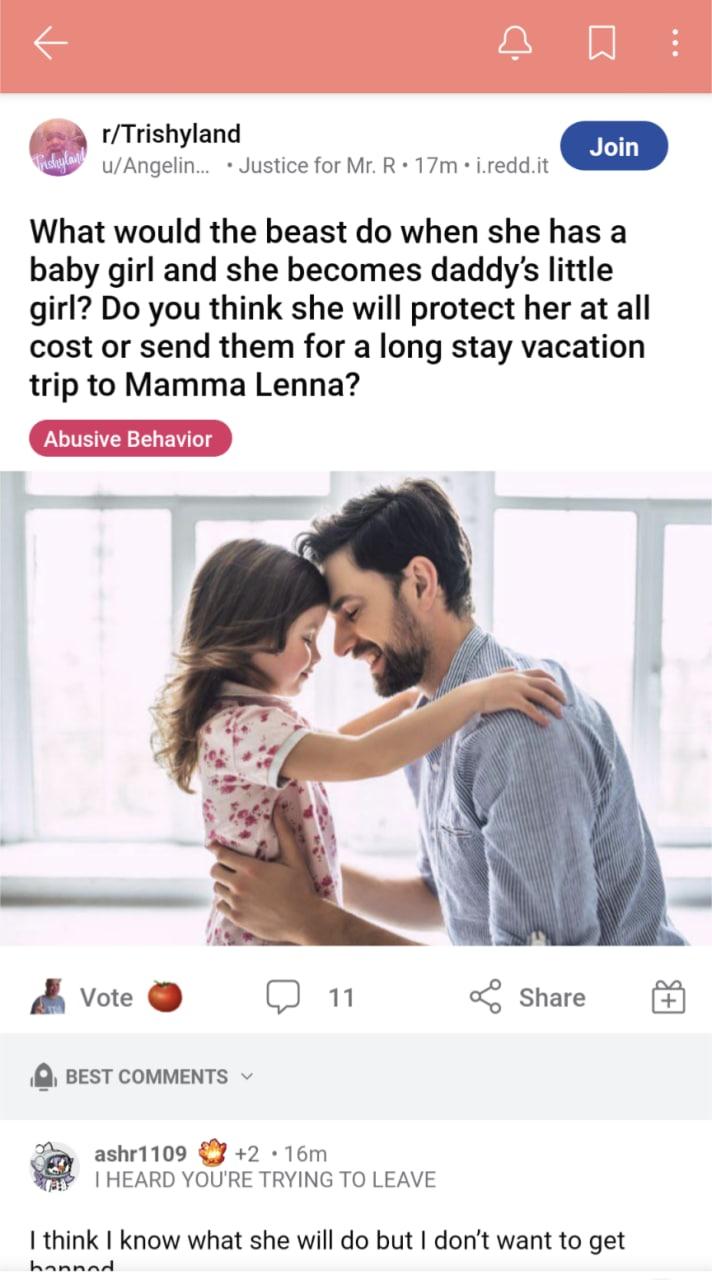
Task: Join the r/Trishyland community
Action: 614,146
